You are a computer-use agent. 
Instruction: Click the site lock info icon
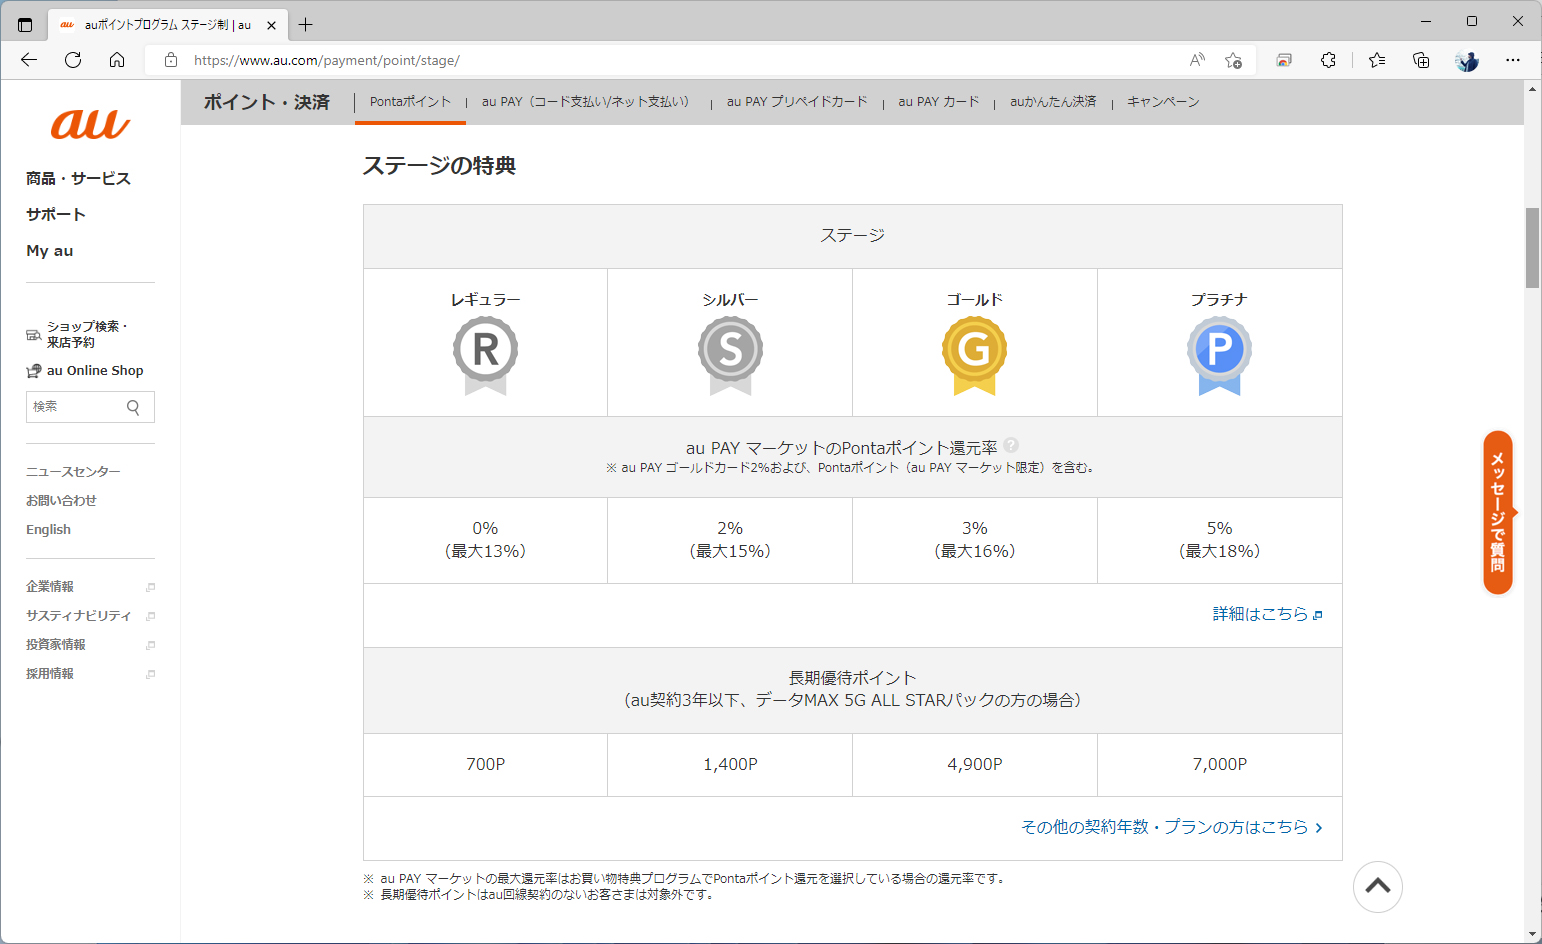pyautogui.click(x=171, y=60)
